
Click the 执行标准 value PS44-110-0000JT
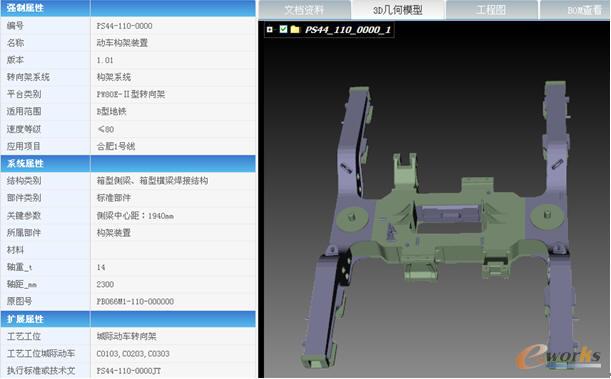129,371
